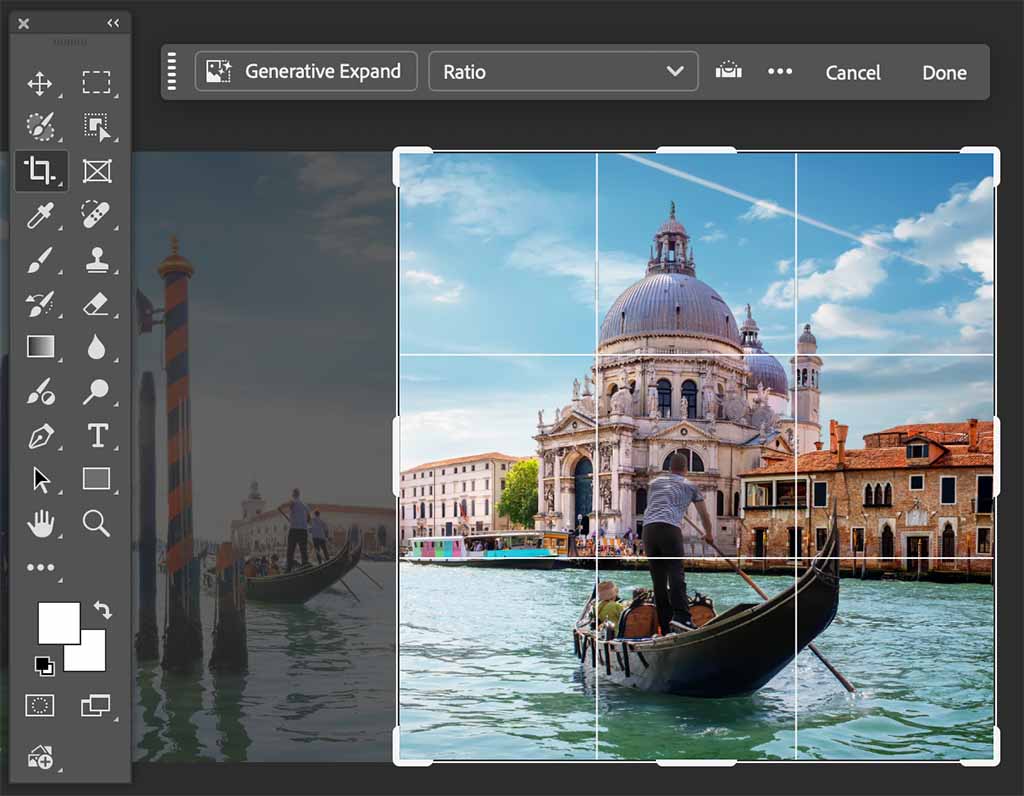Click the Generative Expand button

(x=305, y=71)
